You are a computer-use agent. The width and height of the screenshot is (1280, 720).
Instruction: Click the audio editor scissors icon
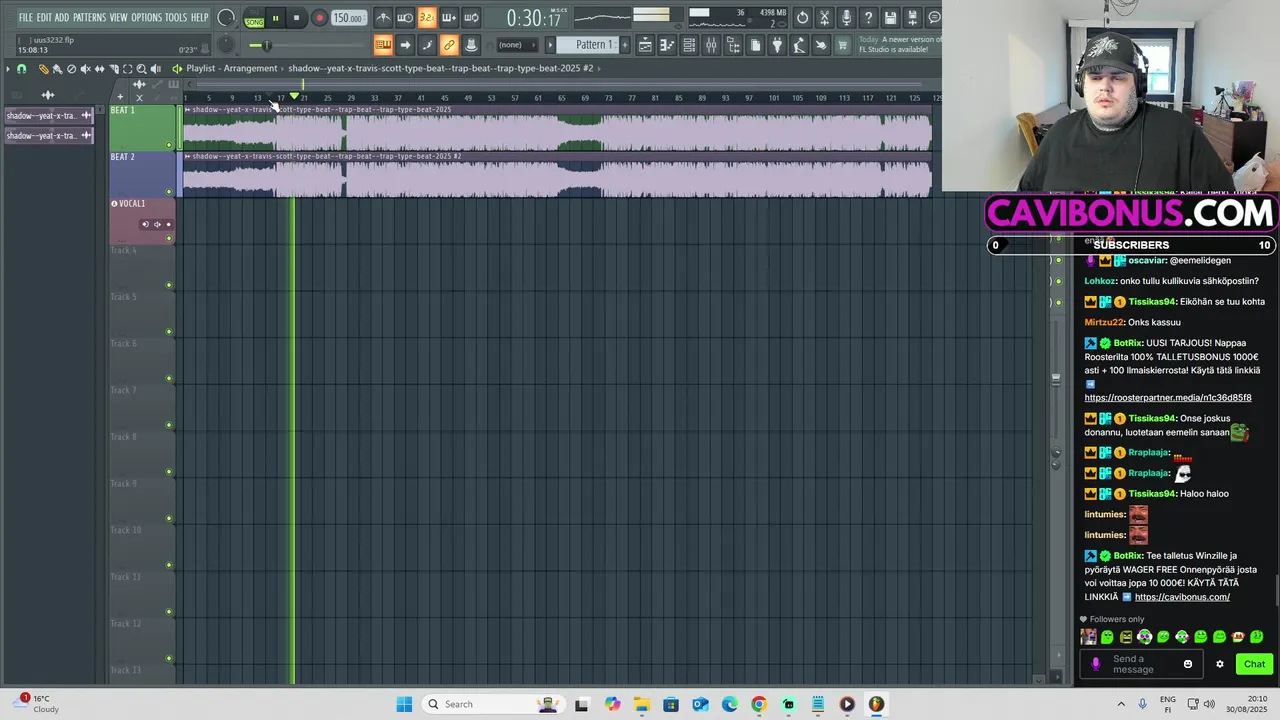pos(824,18)
